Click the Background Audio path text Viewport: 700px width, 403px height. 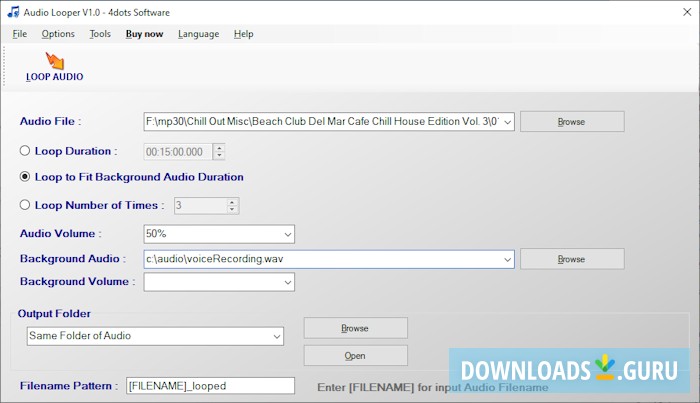pyautogui.click(x=214, y=259)
